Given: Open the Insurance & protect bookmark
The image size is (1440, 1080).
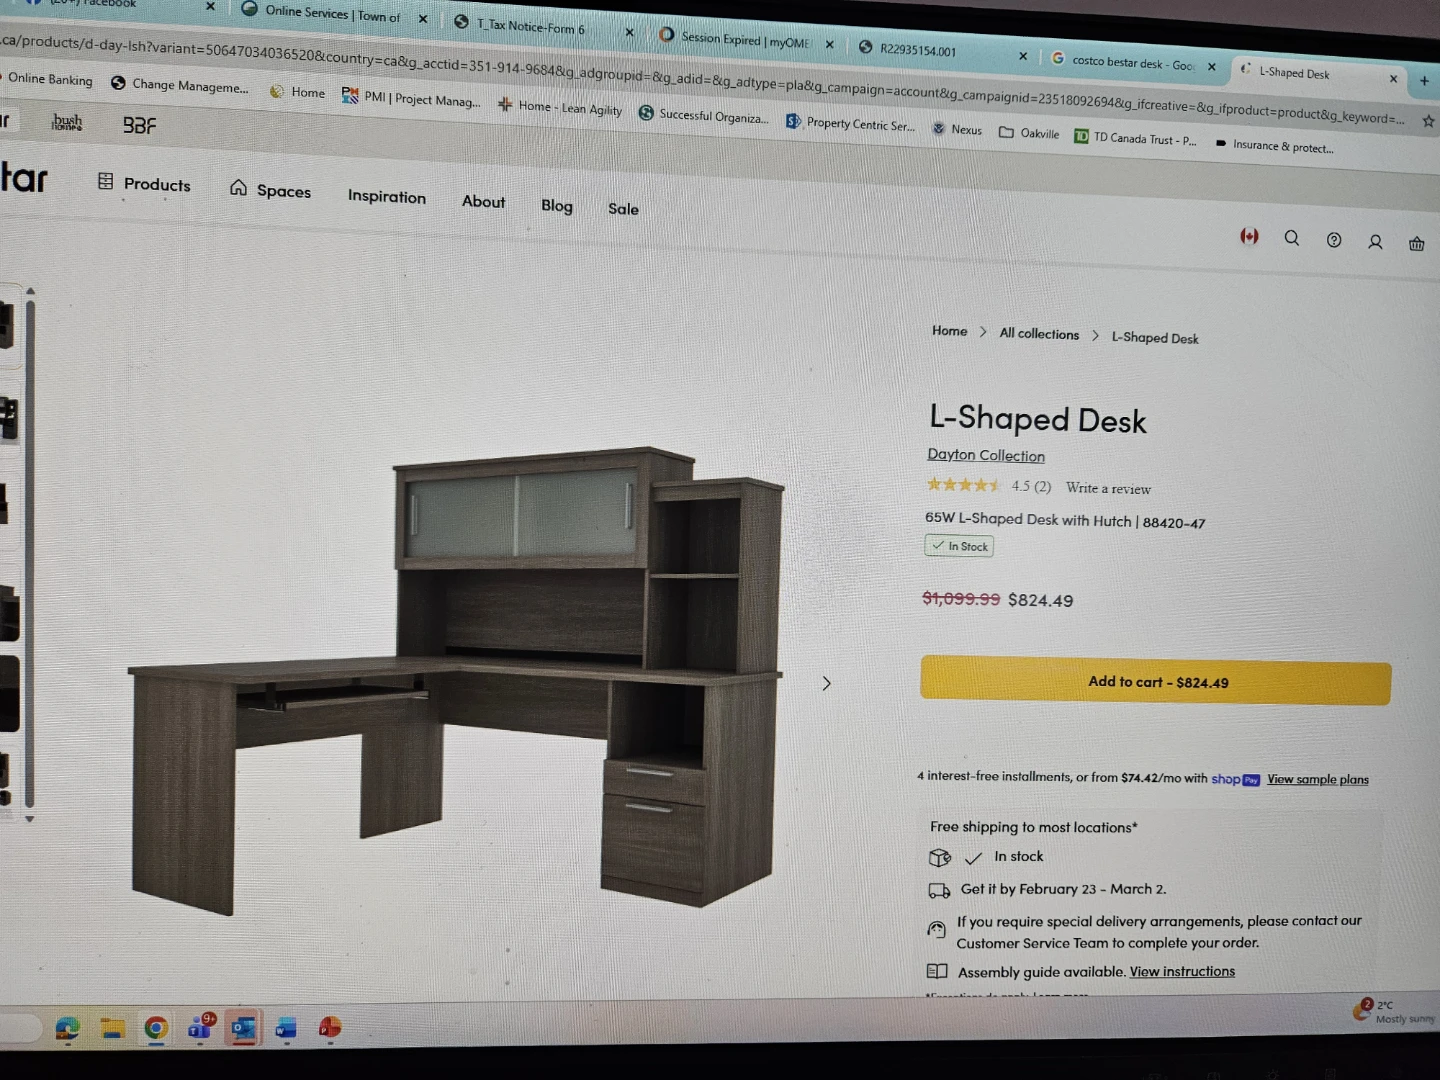Looking at the screenshot, I should [x=1274, y=145].
